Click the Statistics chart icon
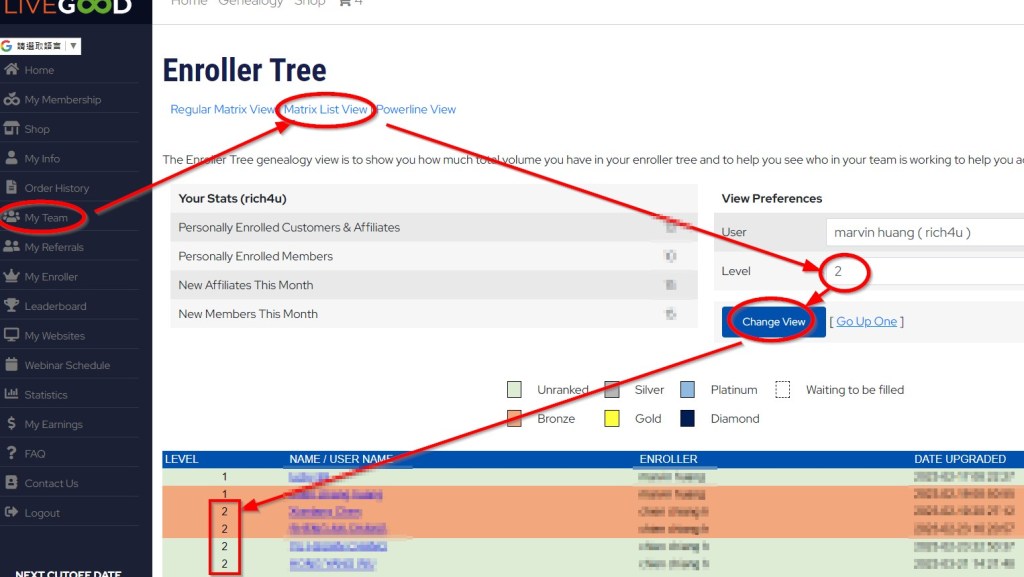Screen dimensions: 1024x577 12,395
